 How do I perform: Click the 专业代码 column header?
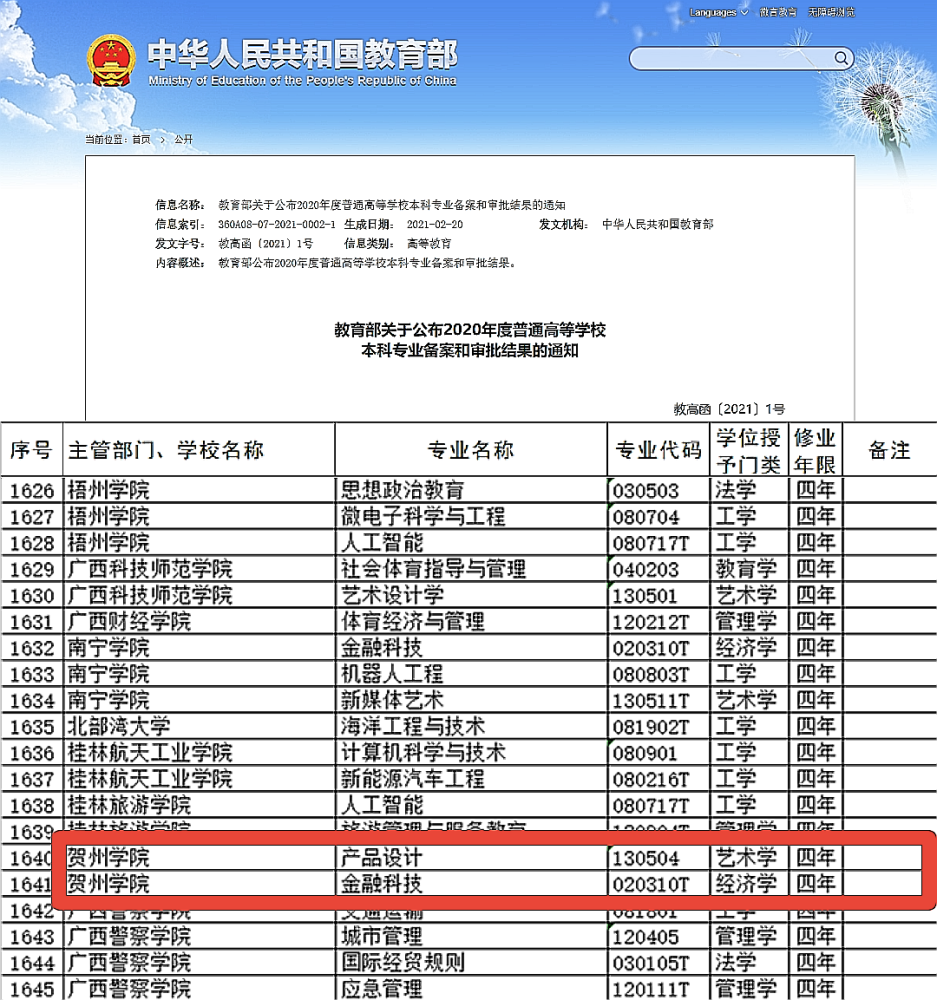coord(658,450)
